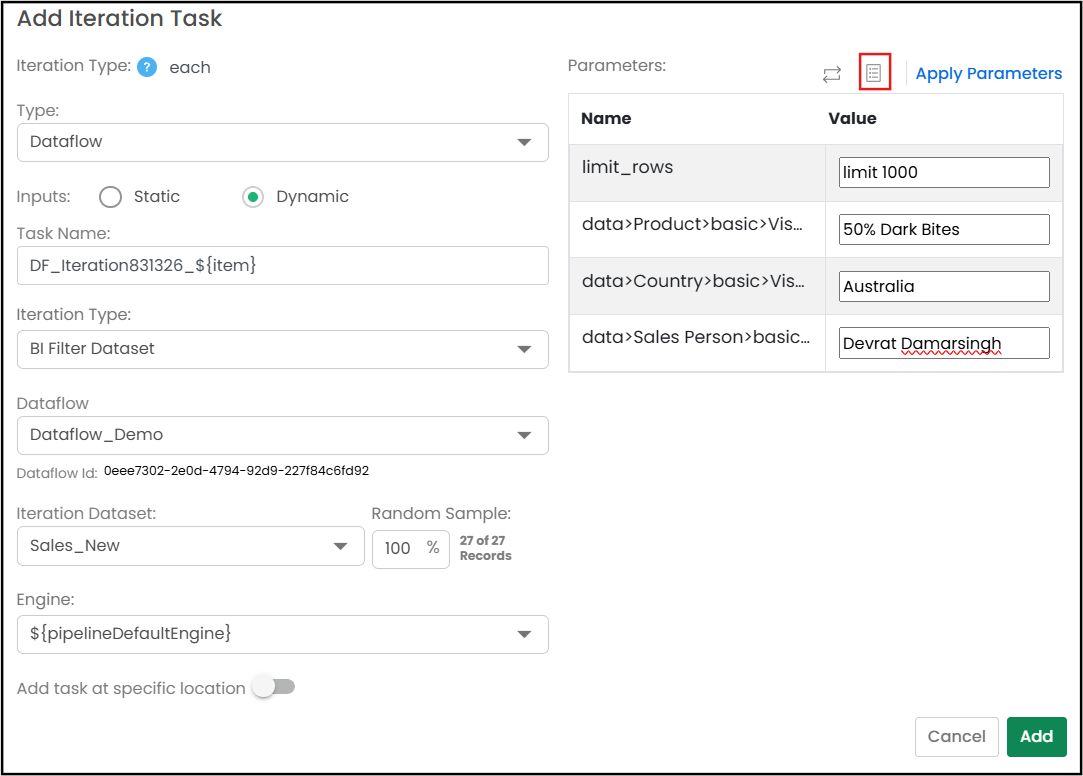The image size is (1083, 776).
Task: Select the Dynamic inputs radio button
Action: click(253, 197)
